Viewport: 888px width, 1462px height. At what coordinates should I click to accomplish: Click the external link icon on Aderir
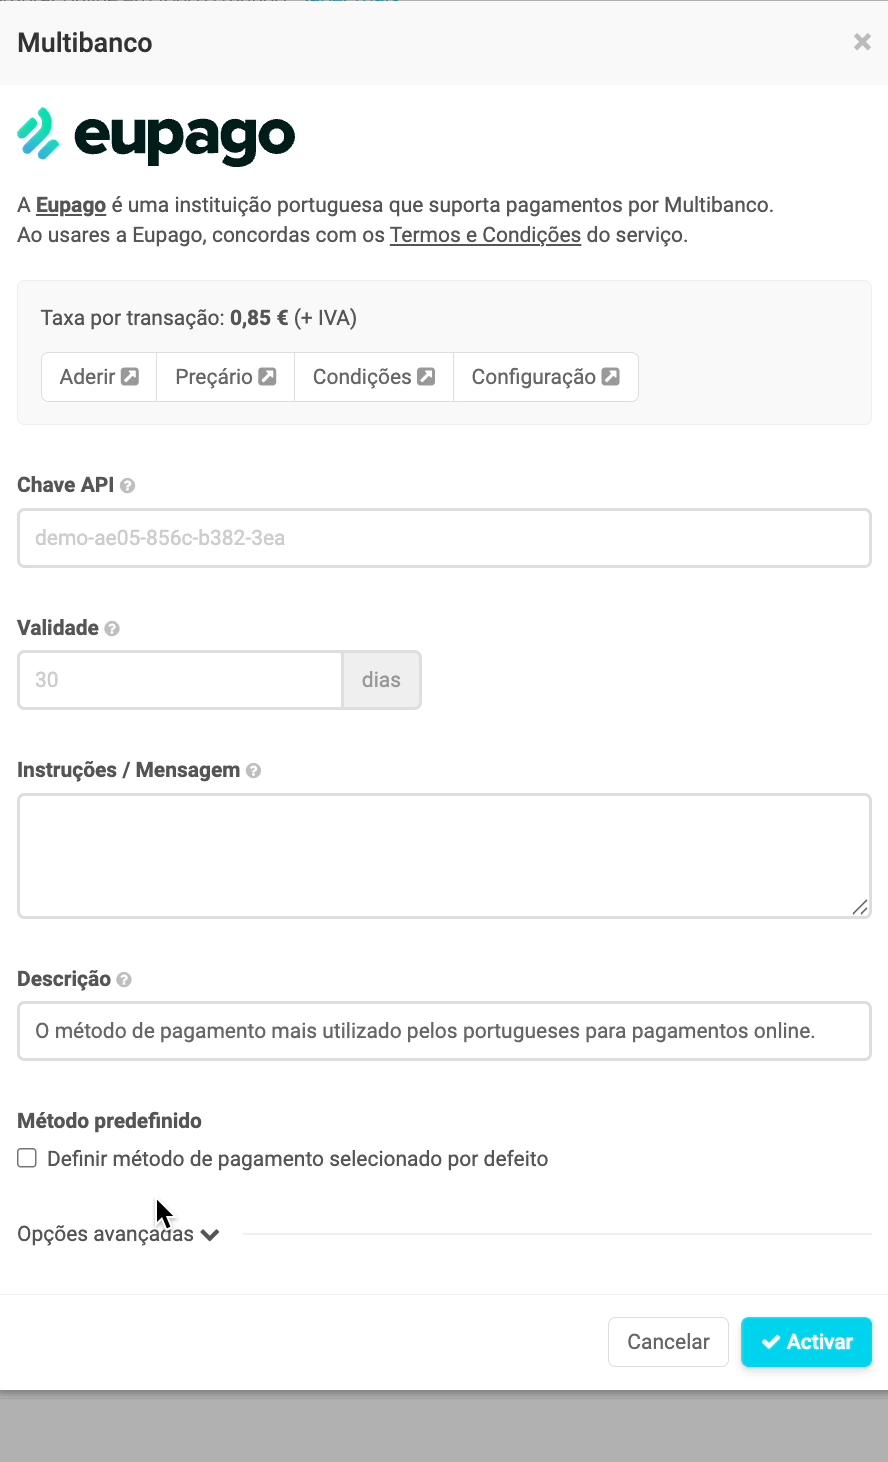coord(128,376)
